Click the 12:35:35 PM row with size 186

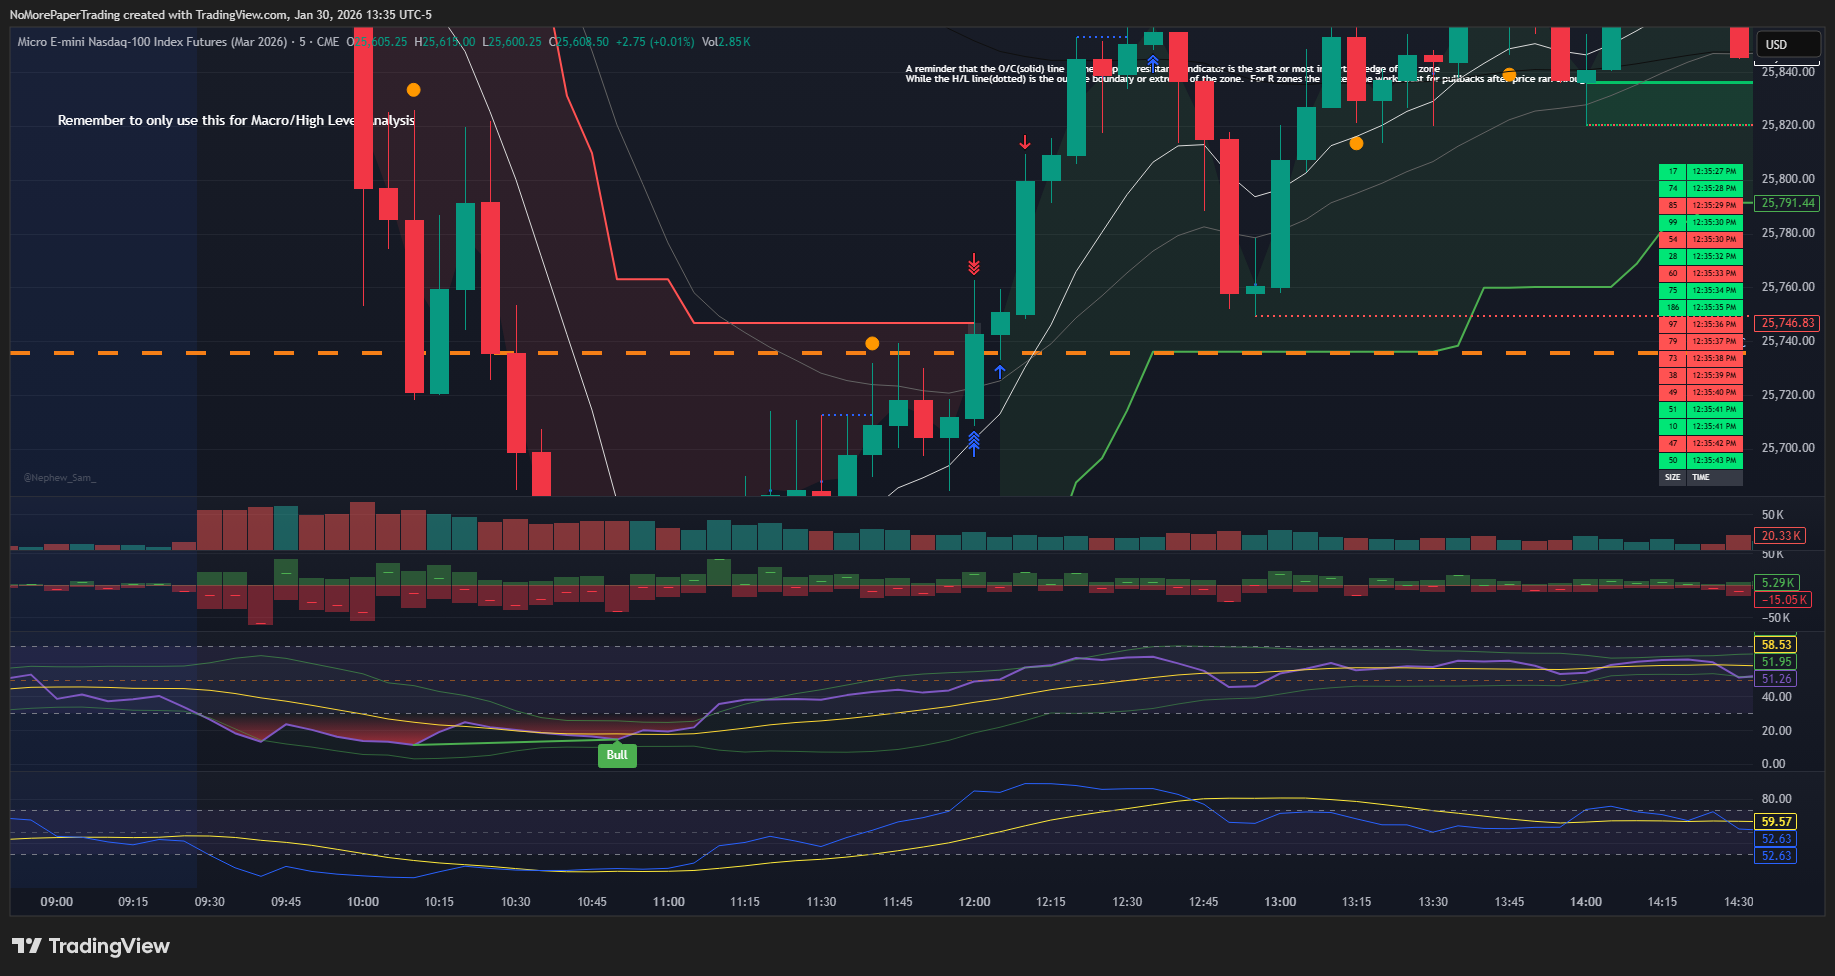pyautogui.click(x=1701, y=308)
